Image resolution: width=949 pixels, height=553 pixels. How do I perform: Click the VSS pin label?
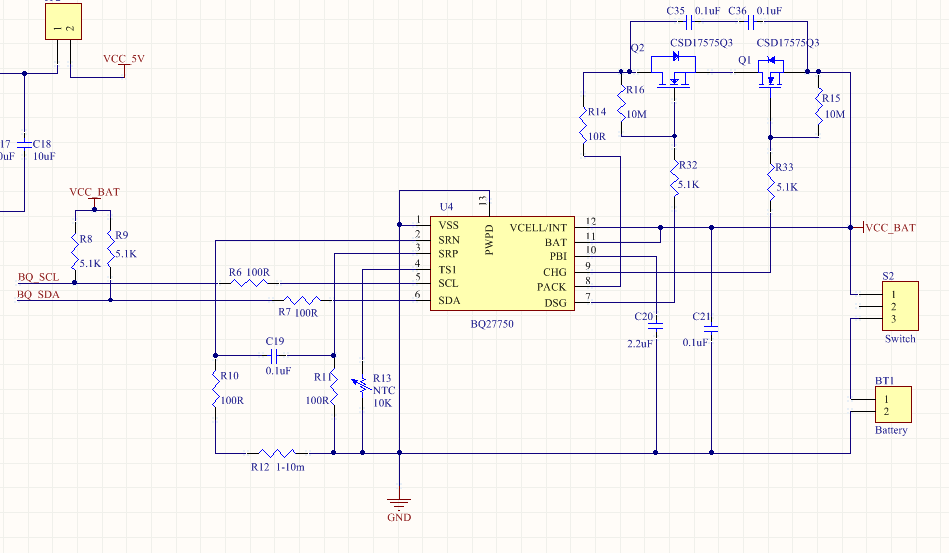(448, 225)
